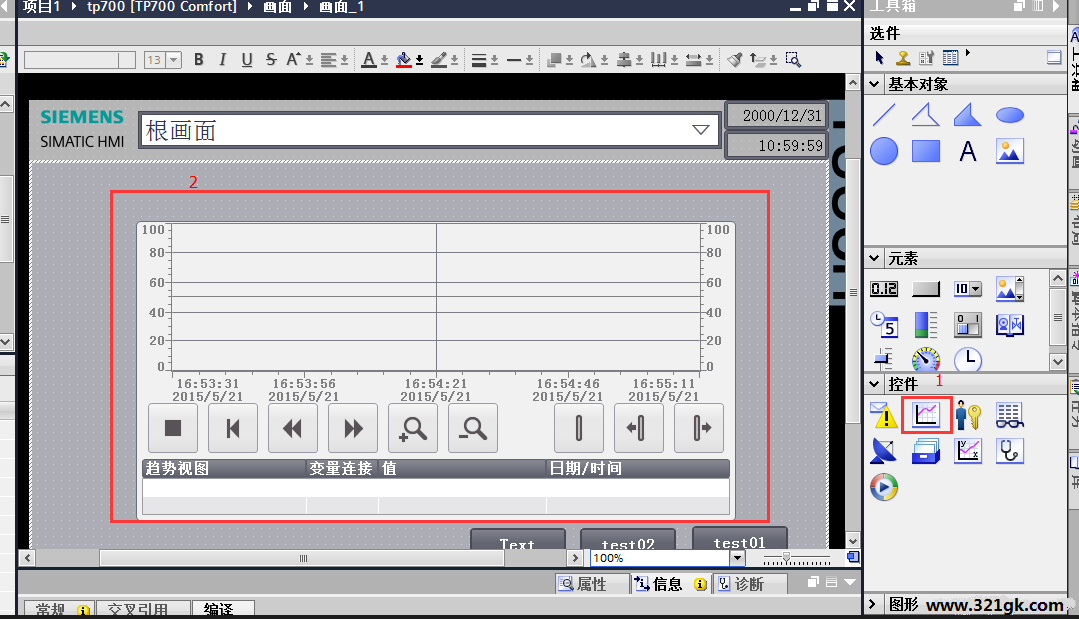Select the Switch element in toolbox
The image size is (1079, 619).
coord(968,325)
